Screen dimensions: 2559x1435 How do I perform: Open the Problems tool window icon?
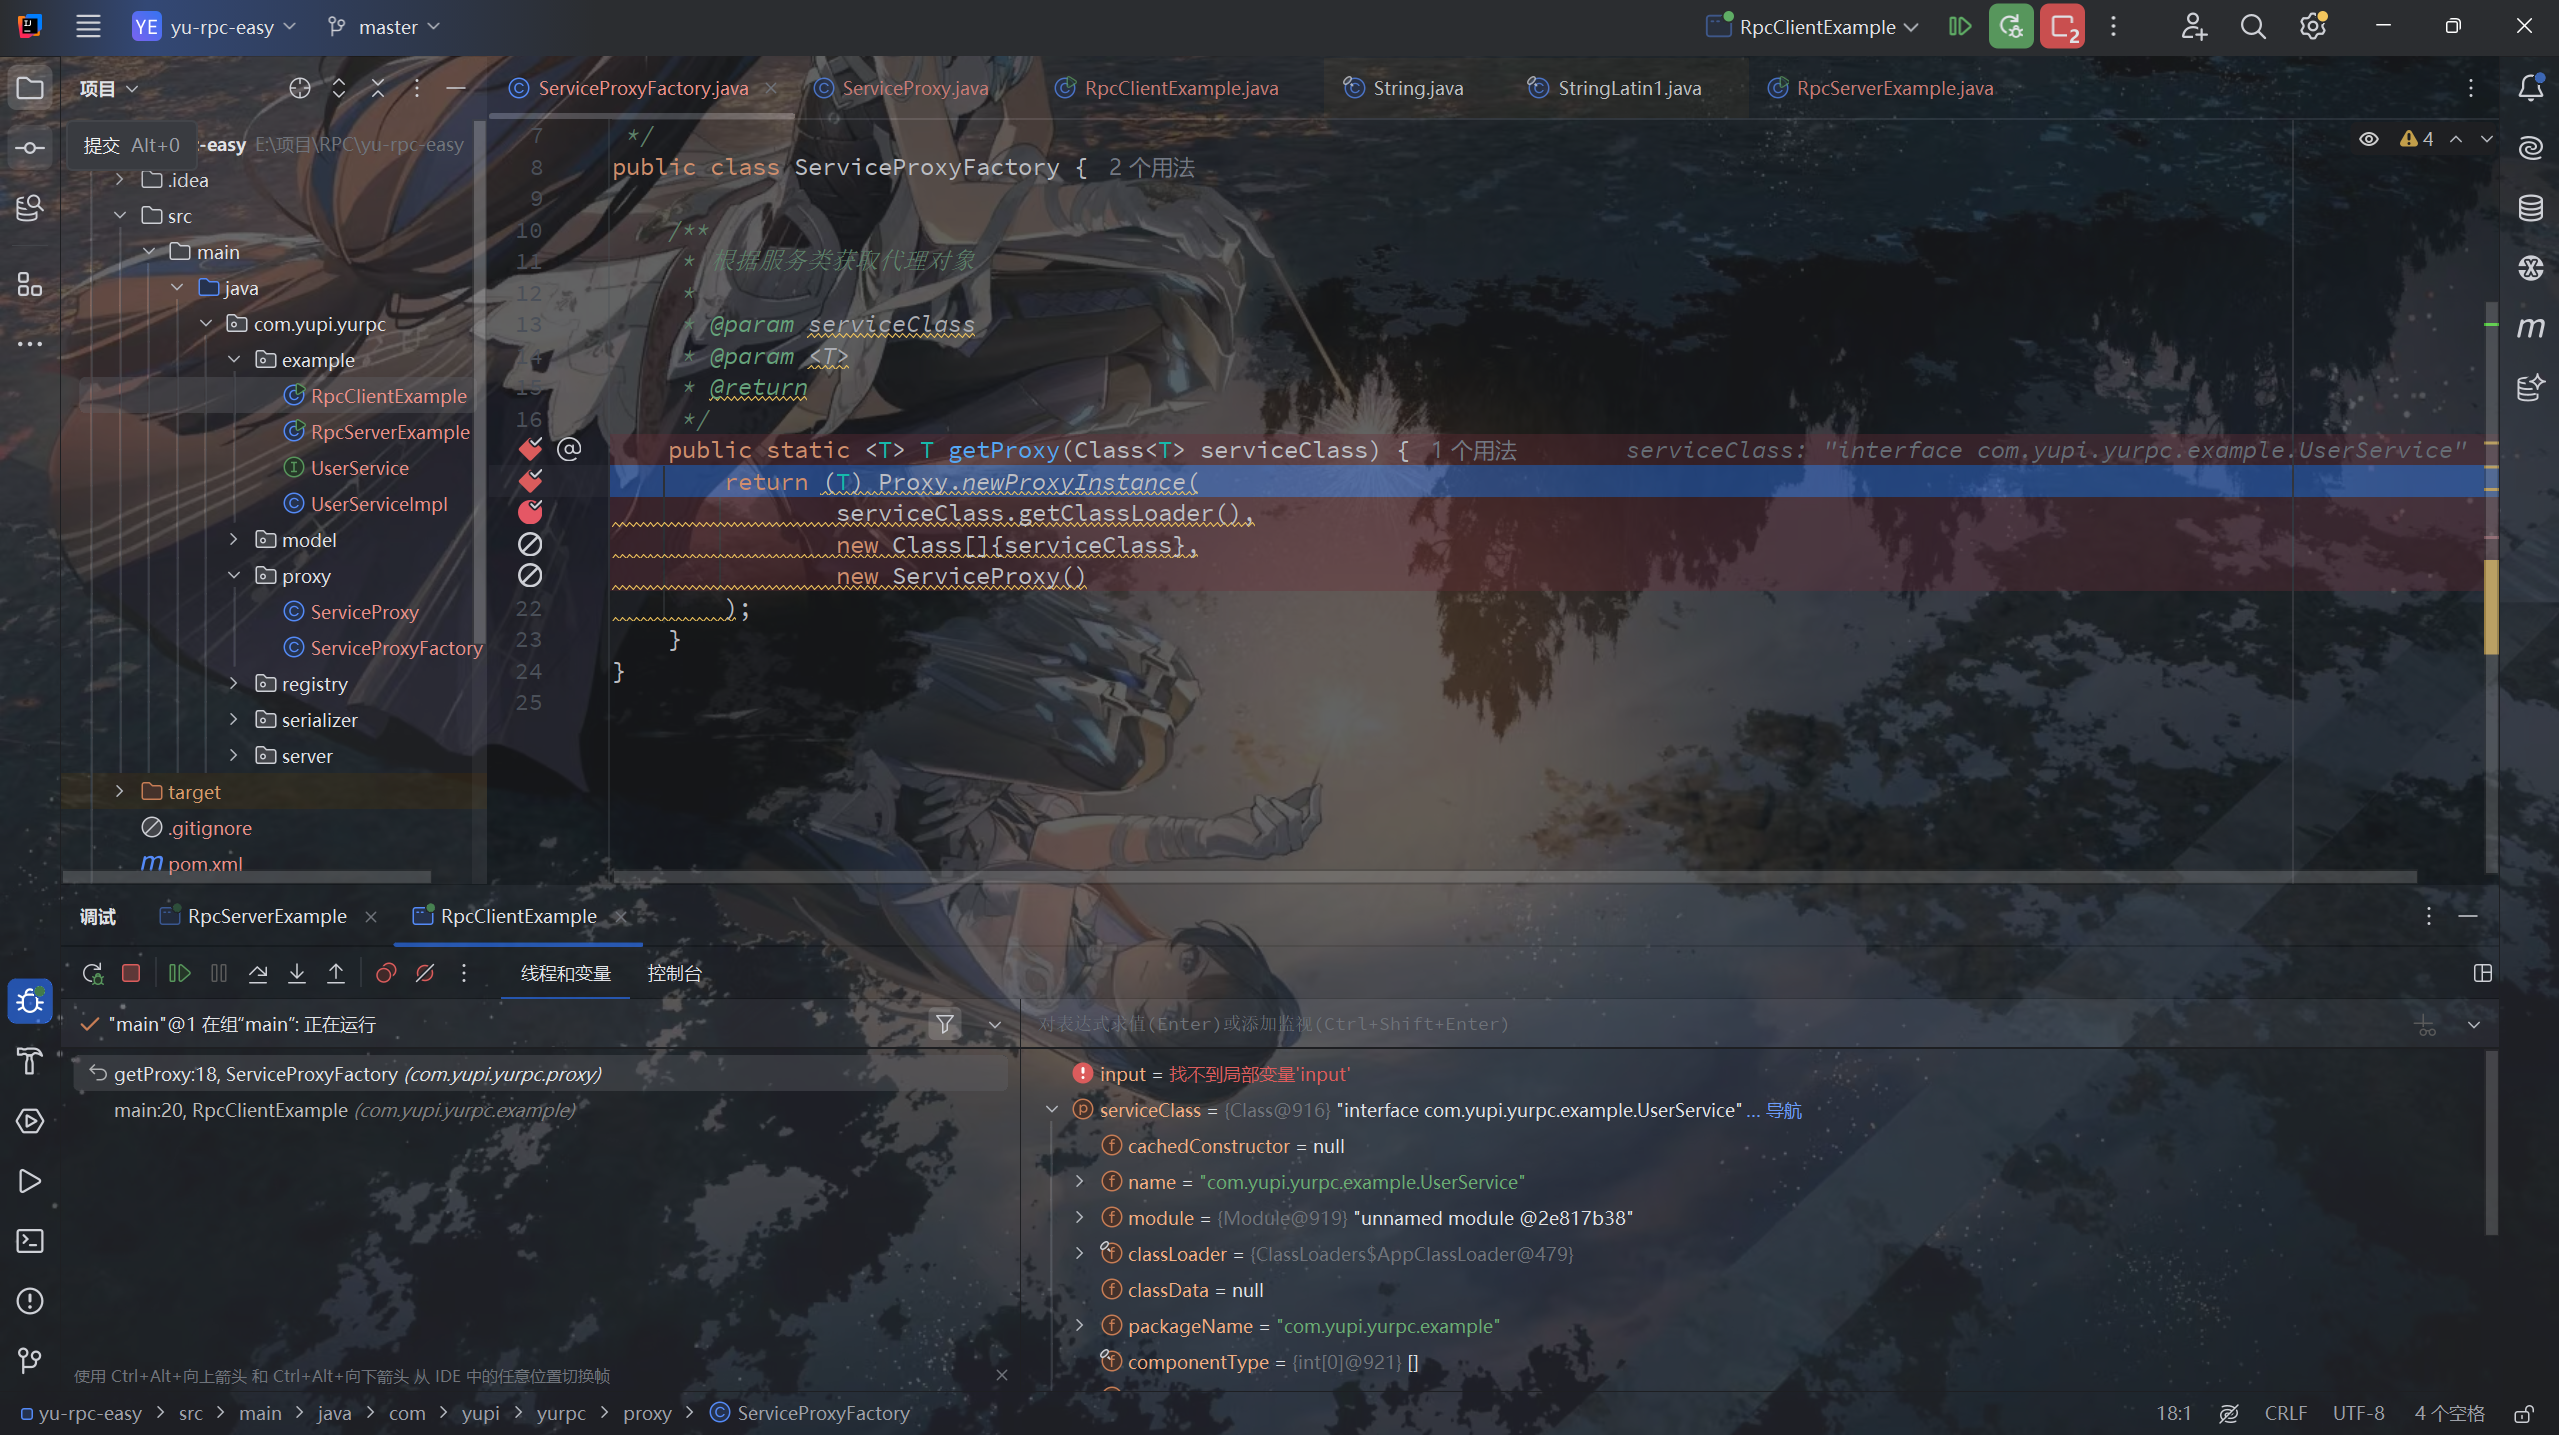point(30,1301)
